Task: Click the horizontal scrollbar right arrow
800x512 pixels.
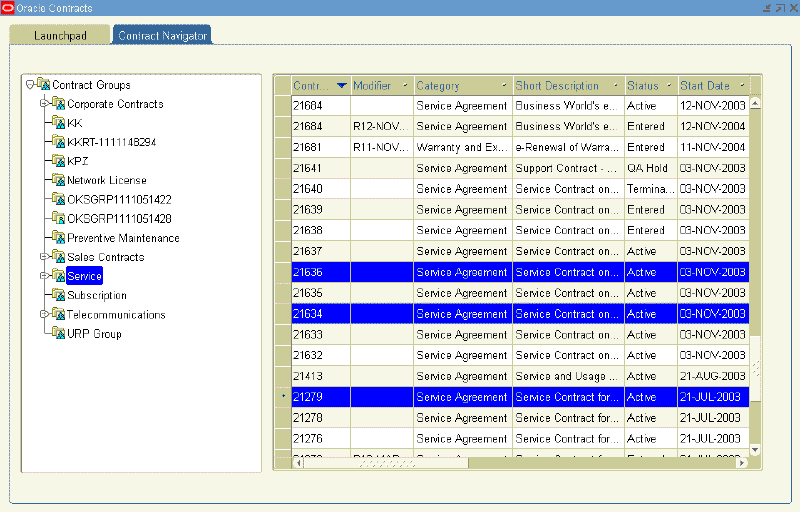Action: [742, 463]
